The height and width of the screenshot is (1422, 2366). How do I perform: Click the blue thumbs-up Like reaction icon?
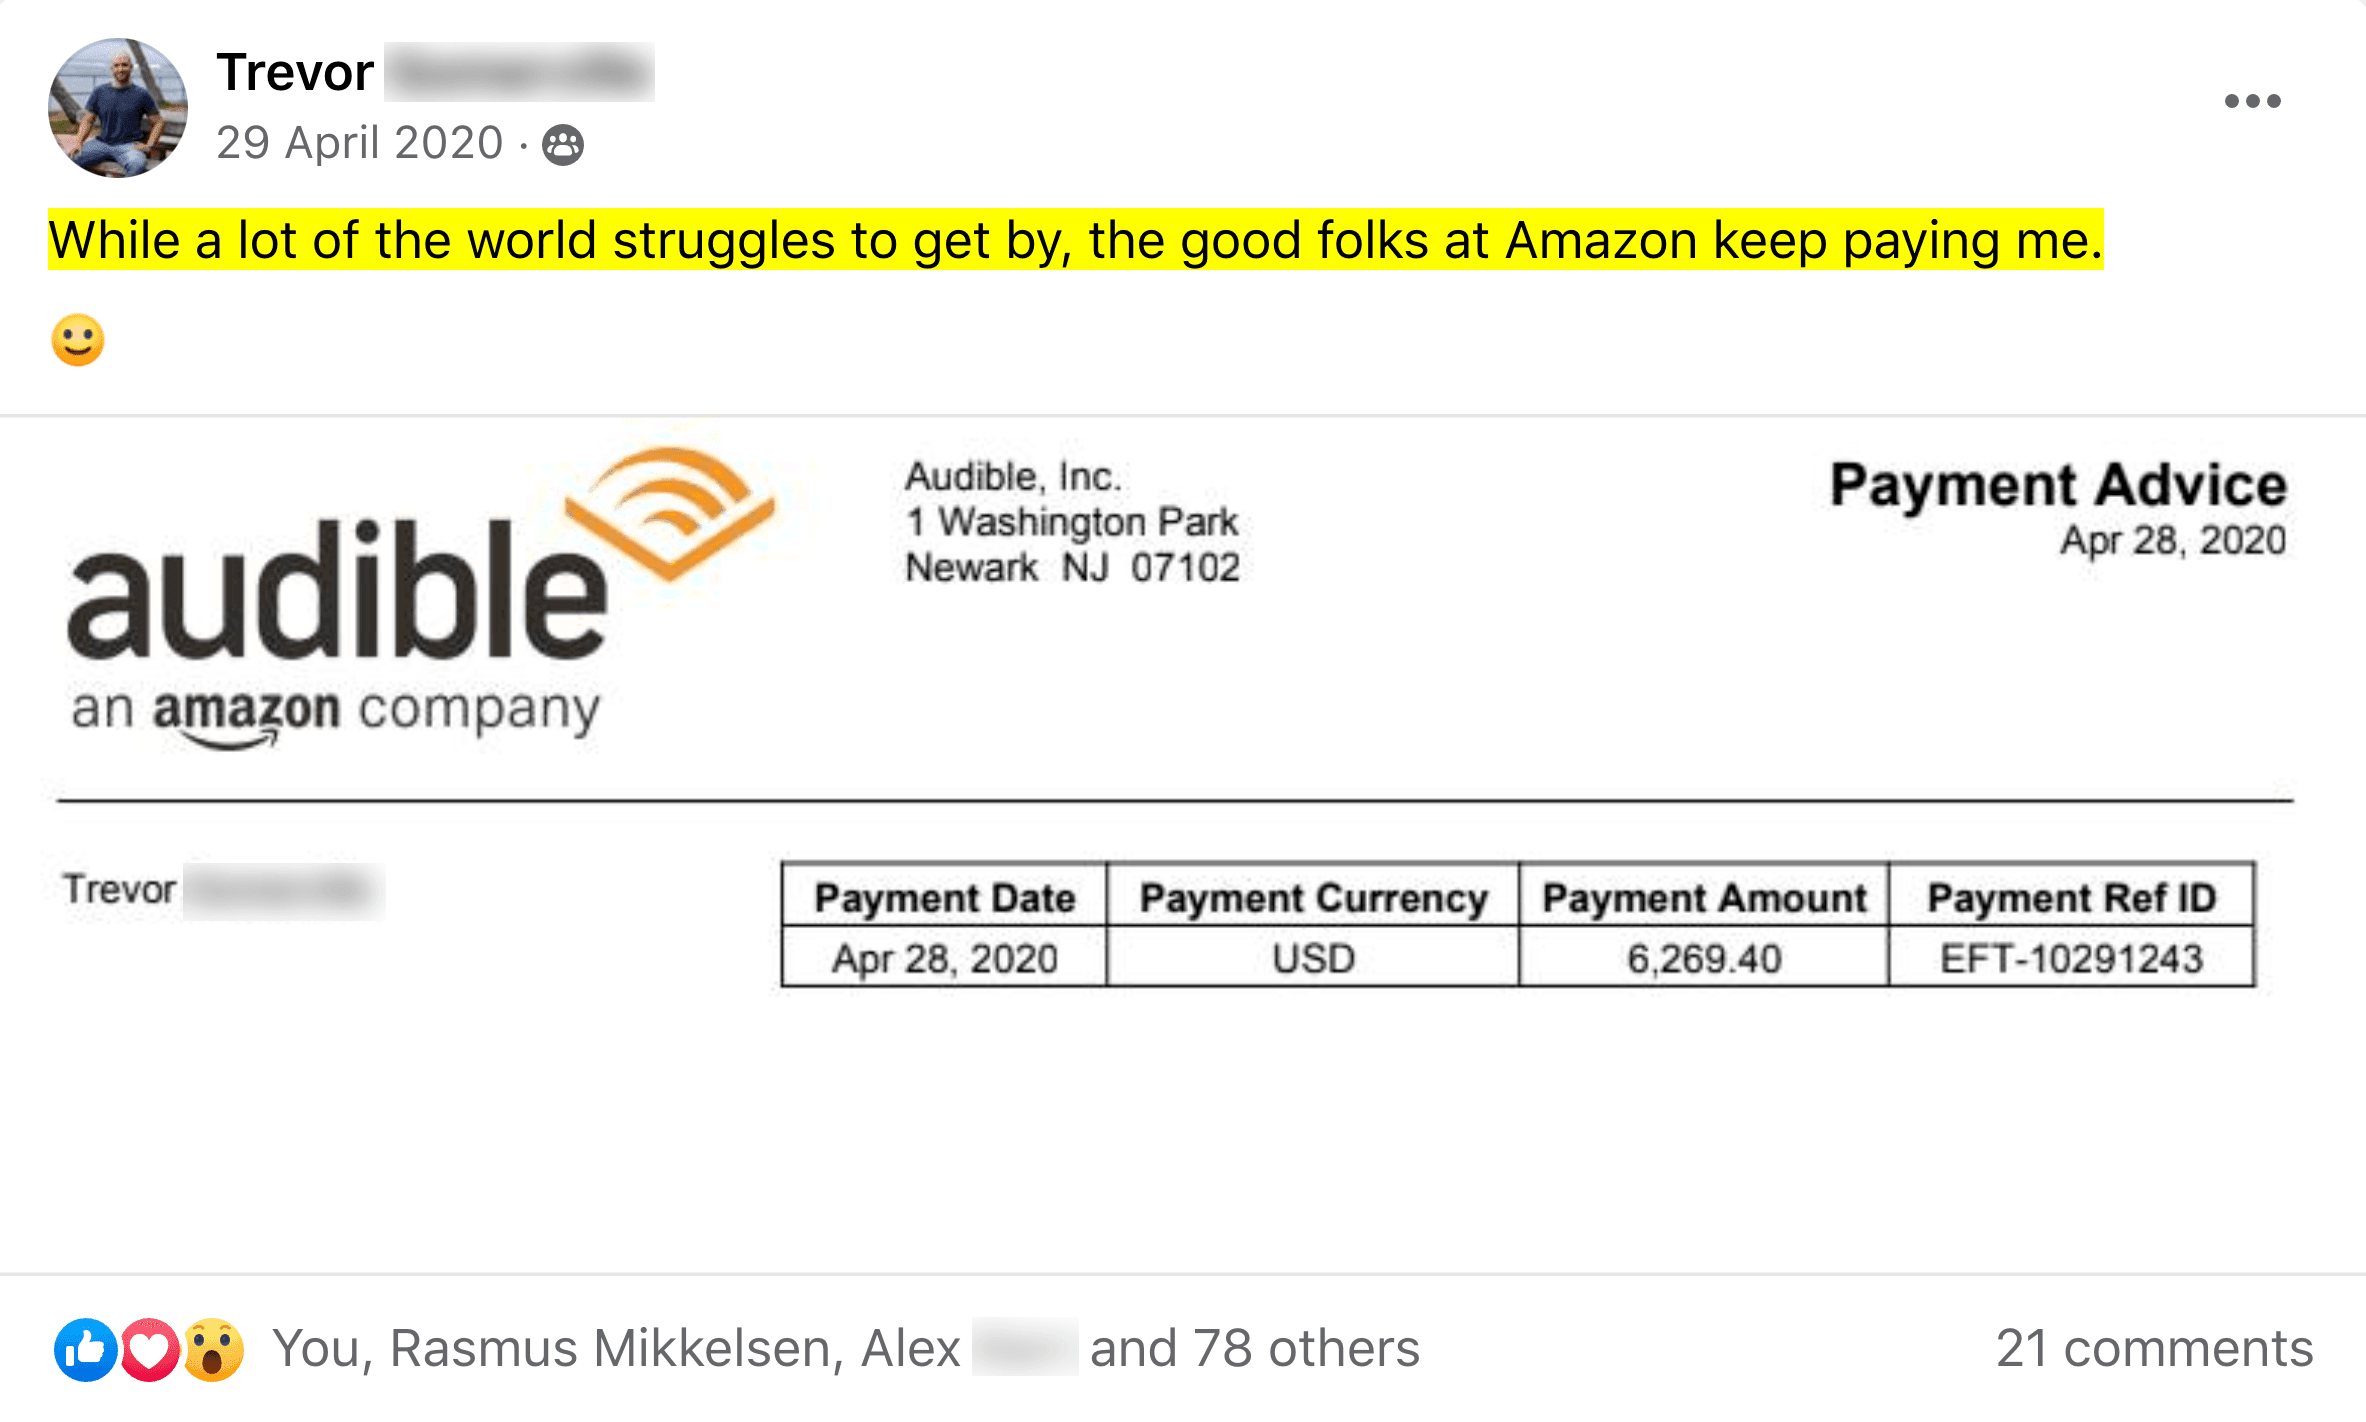(x=85, y=1350)
